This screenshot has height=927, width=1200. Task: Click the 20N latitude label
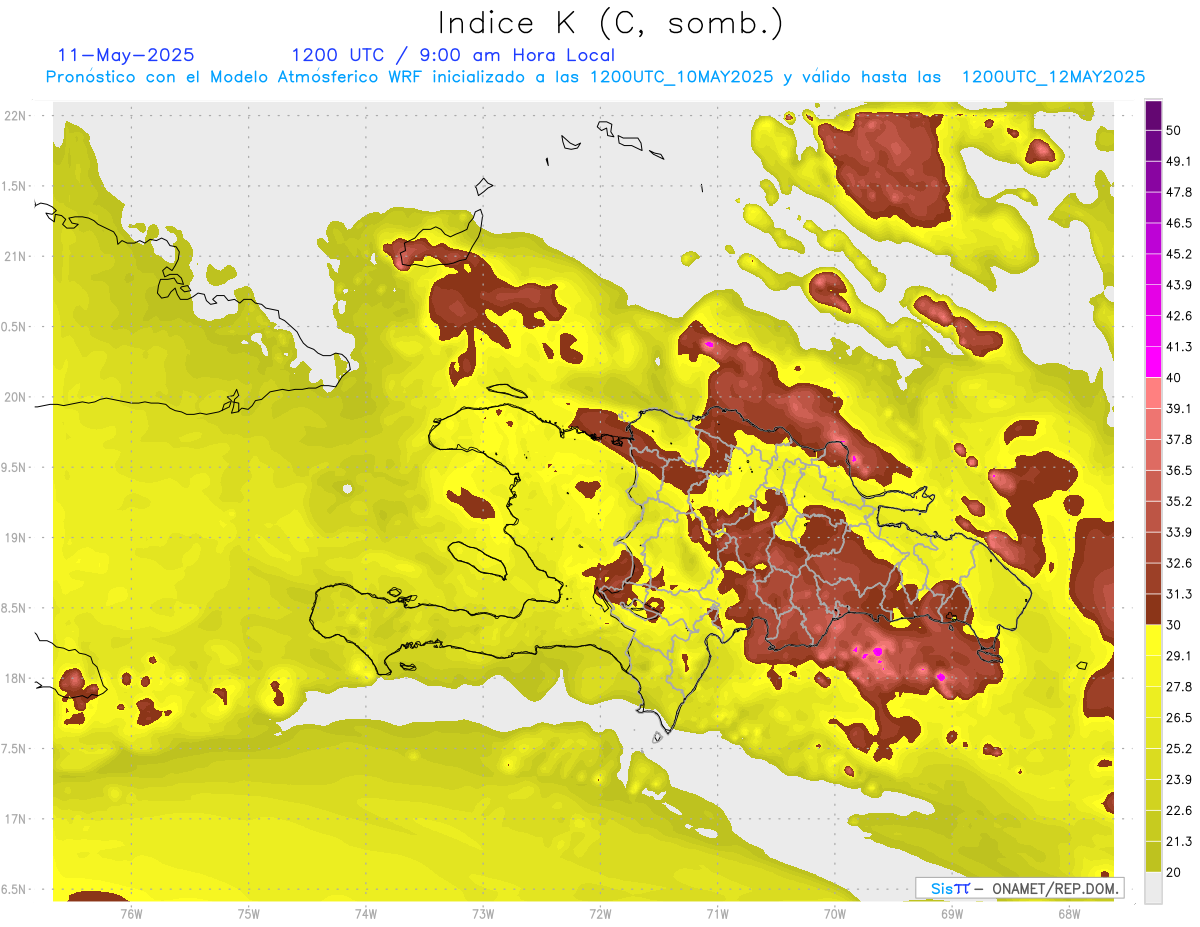pyautogui.click(x=15, y=397)
